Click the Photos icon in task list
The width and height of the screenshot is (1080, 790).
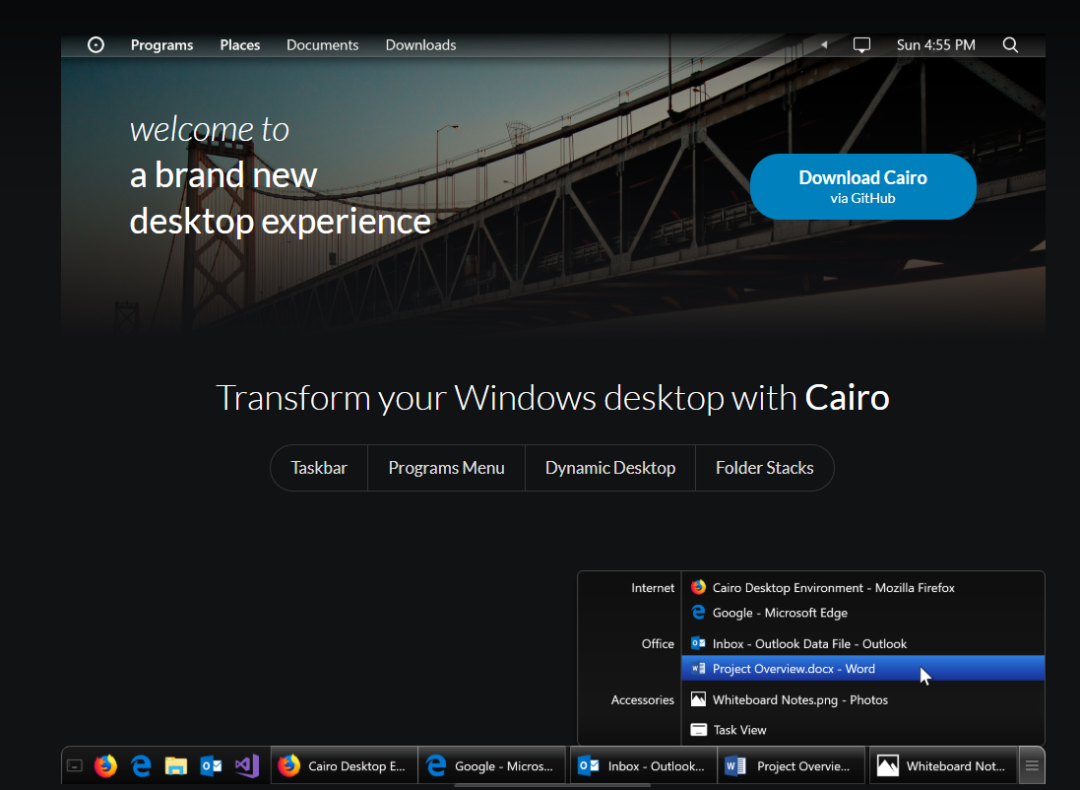coord(698,699)
